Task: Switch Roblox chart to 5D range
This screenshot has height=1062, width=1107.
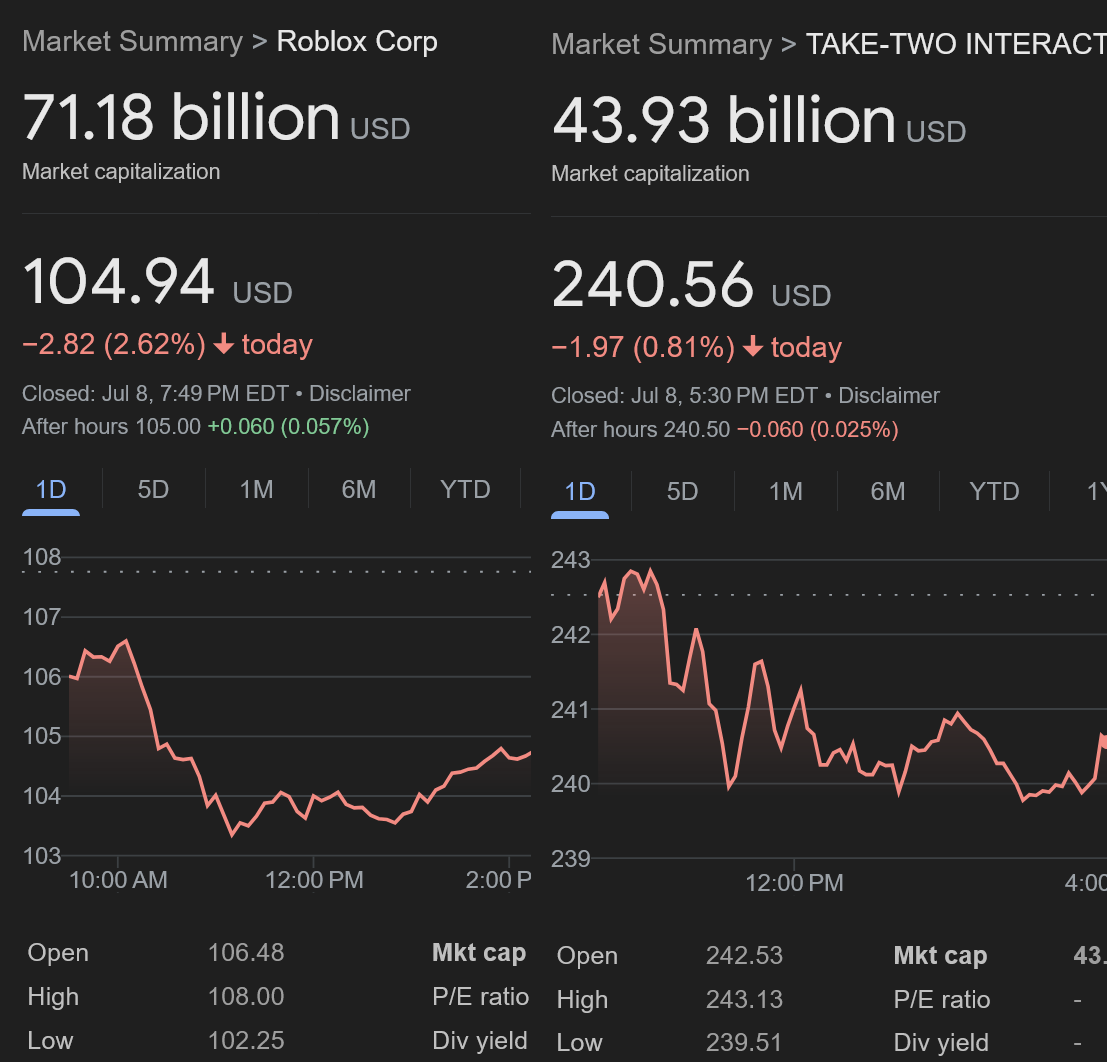Action: click(x=153, y=489)
